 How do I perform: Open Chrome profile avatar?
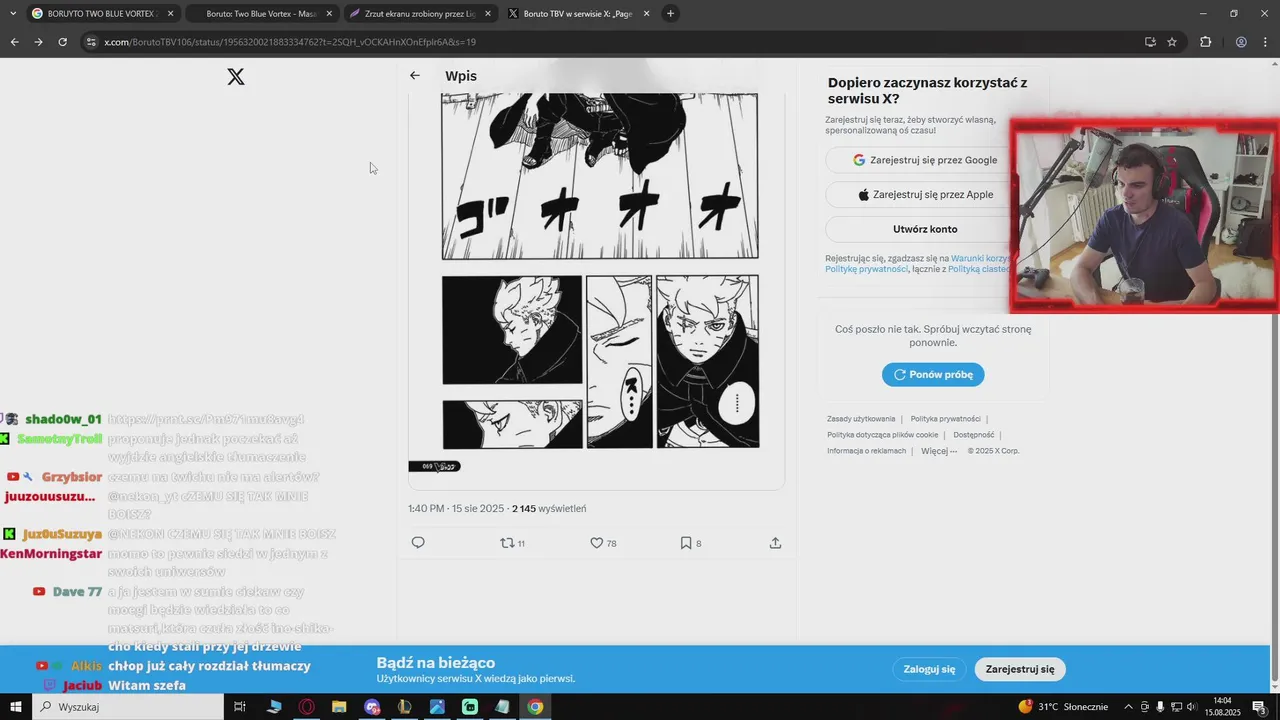click(1241, 42)
